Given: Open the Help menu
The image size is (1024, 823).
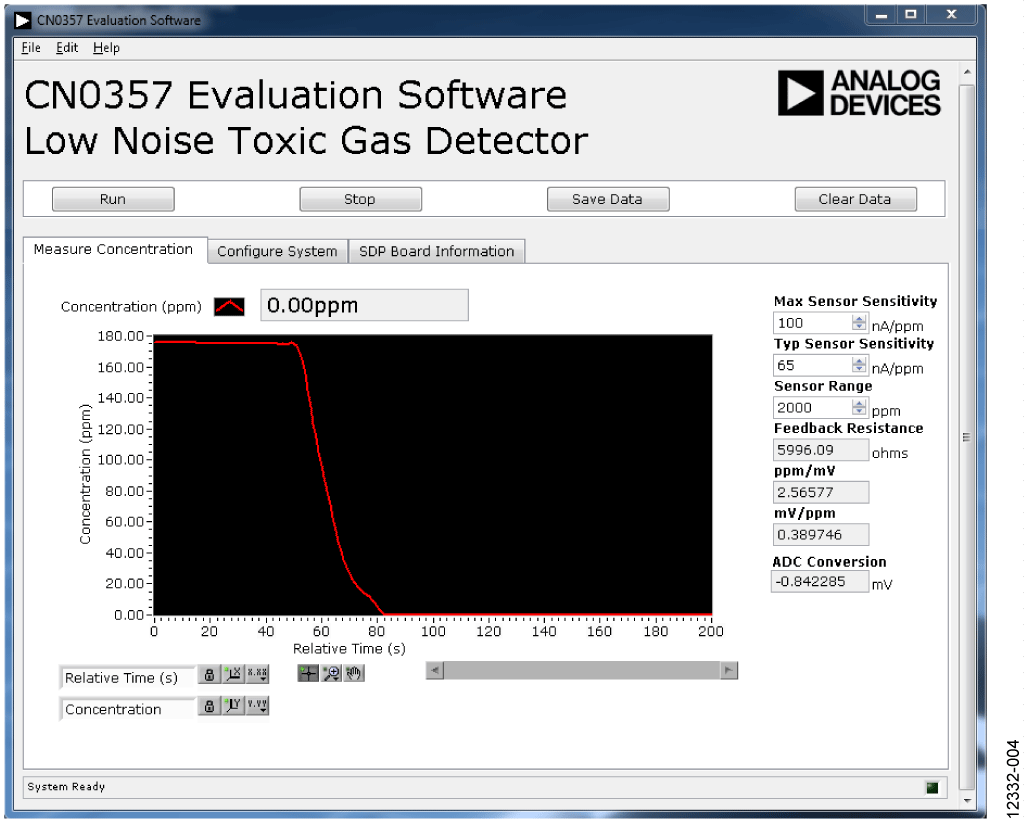Looking at the screenshot, I should coord(106,48).
